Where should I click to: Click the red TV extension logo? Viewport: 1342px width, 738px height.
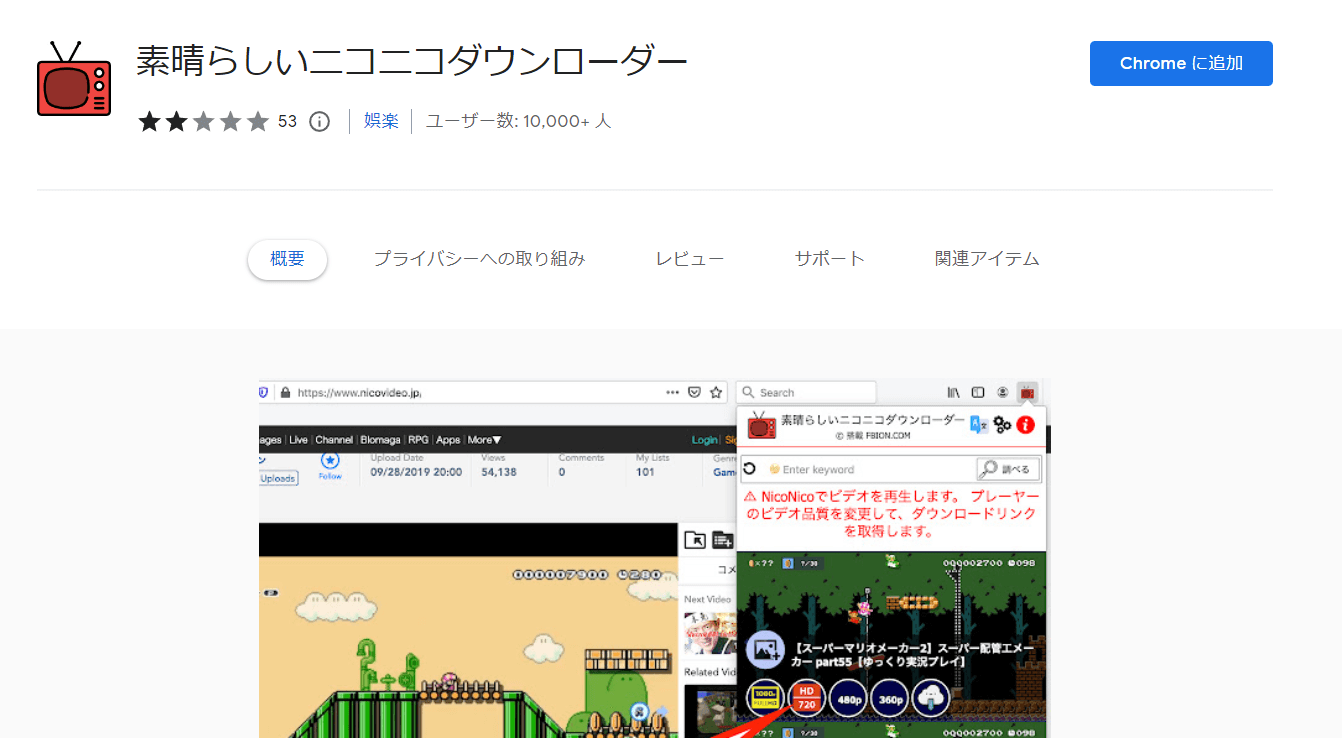pyautogui.click(x=74, y=79)
